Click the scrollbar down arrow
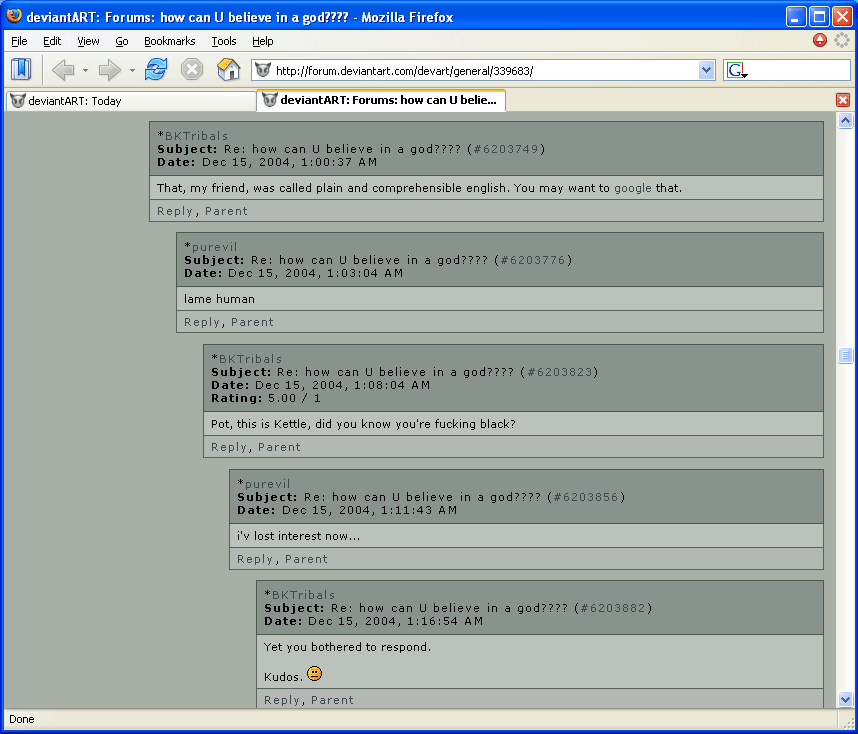Viewport: 858px width, 734px height. point(845,699)
